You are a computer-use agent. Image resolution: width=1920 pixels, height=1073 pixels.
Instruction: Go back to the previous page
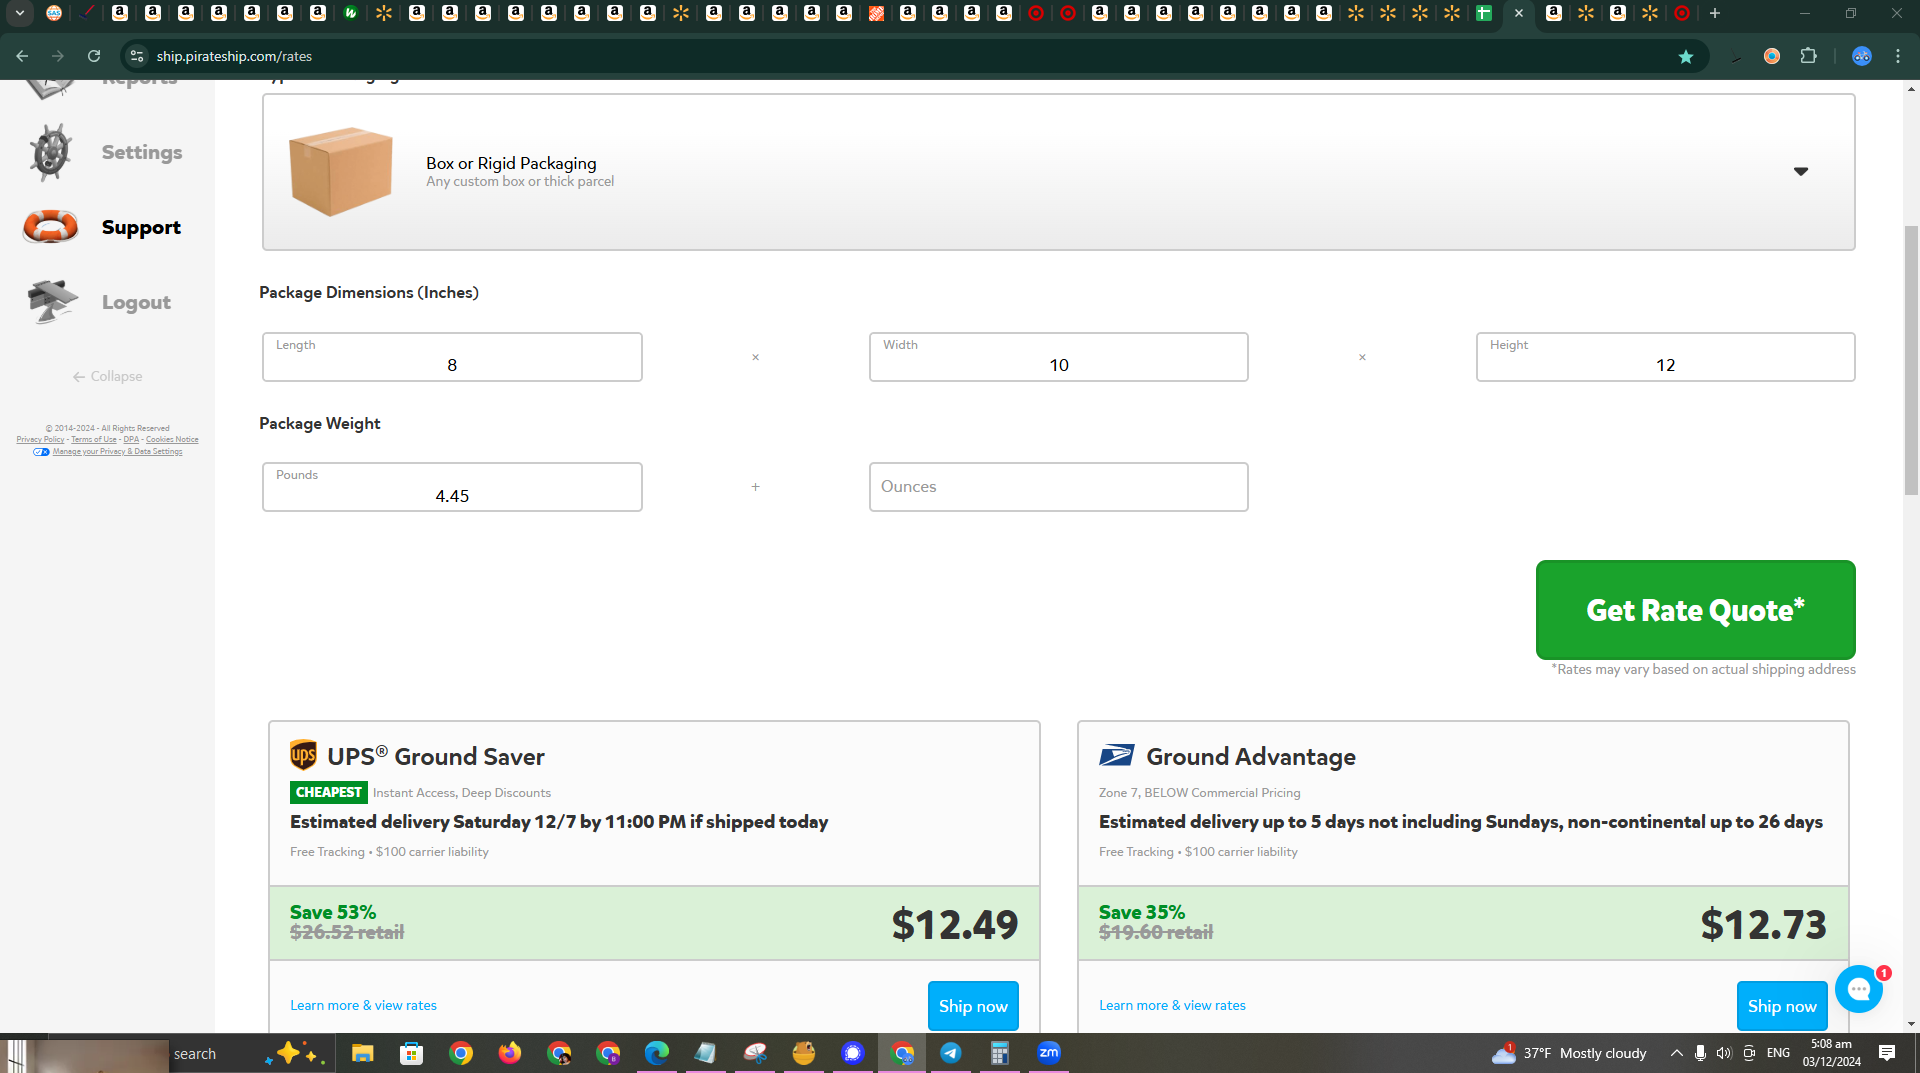22,56
